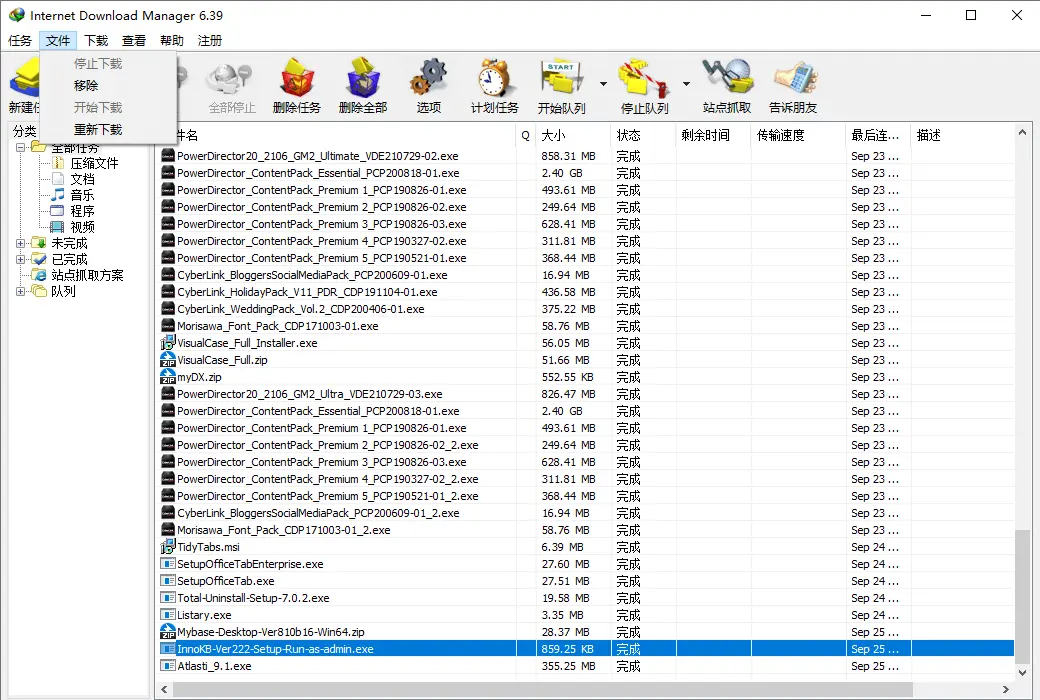
Task: Select 站点抓取方案 in tree
Action: point(87,275)
